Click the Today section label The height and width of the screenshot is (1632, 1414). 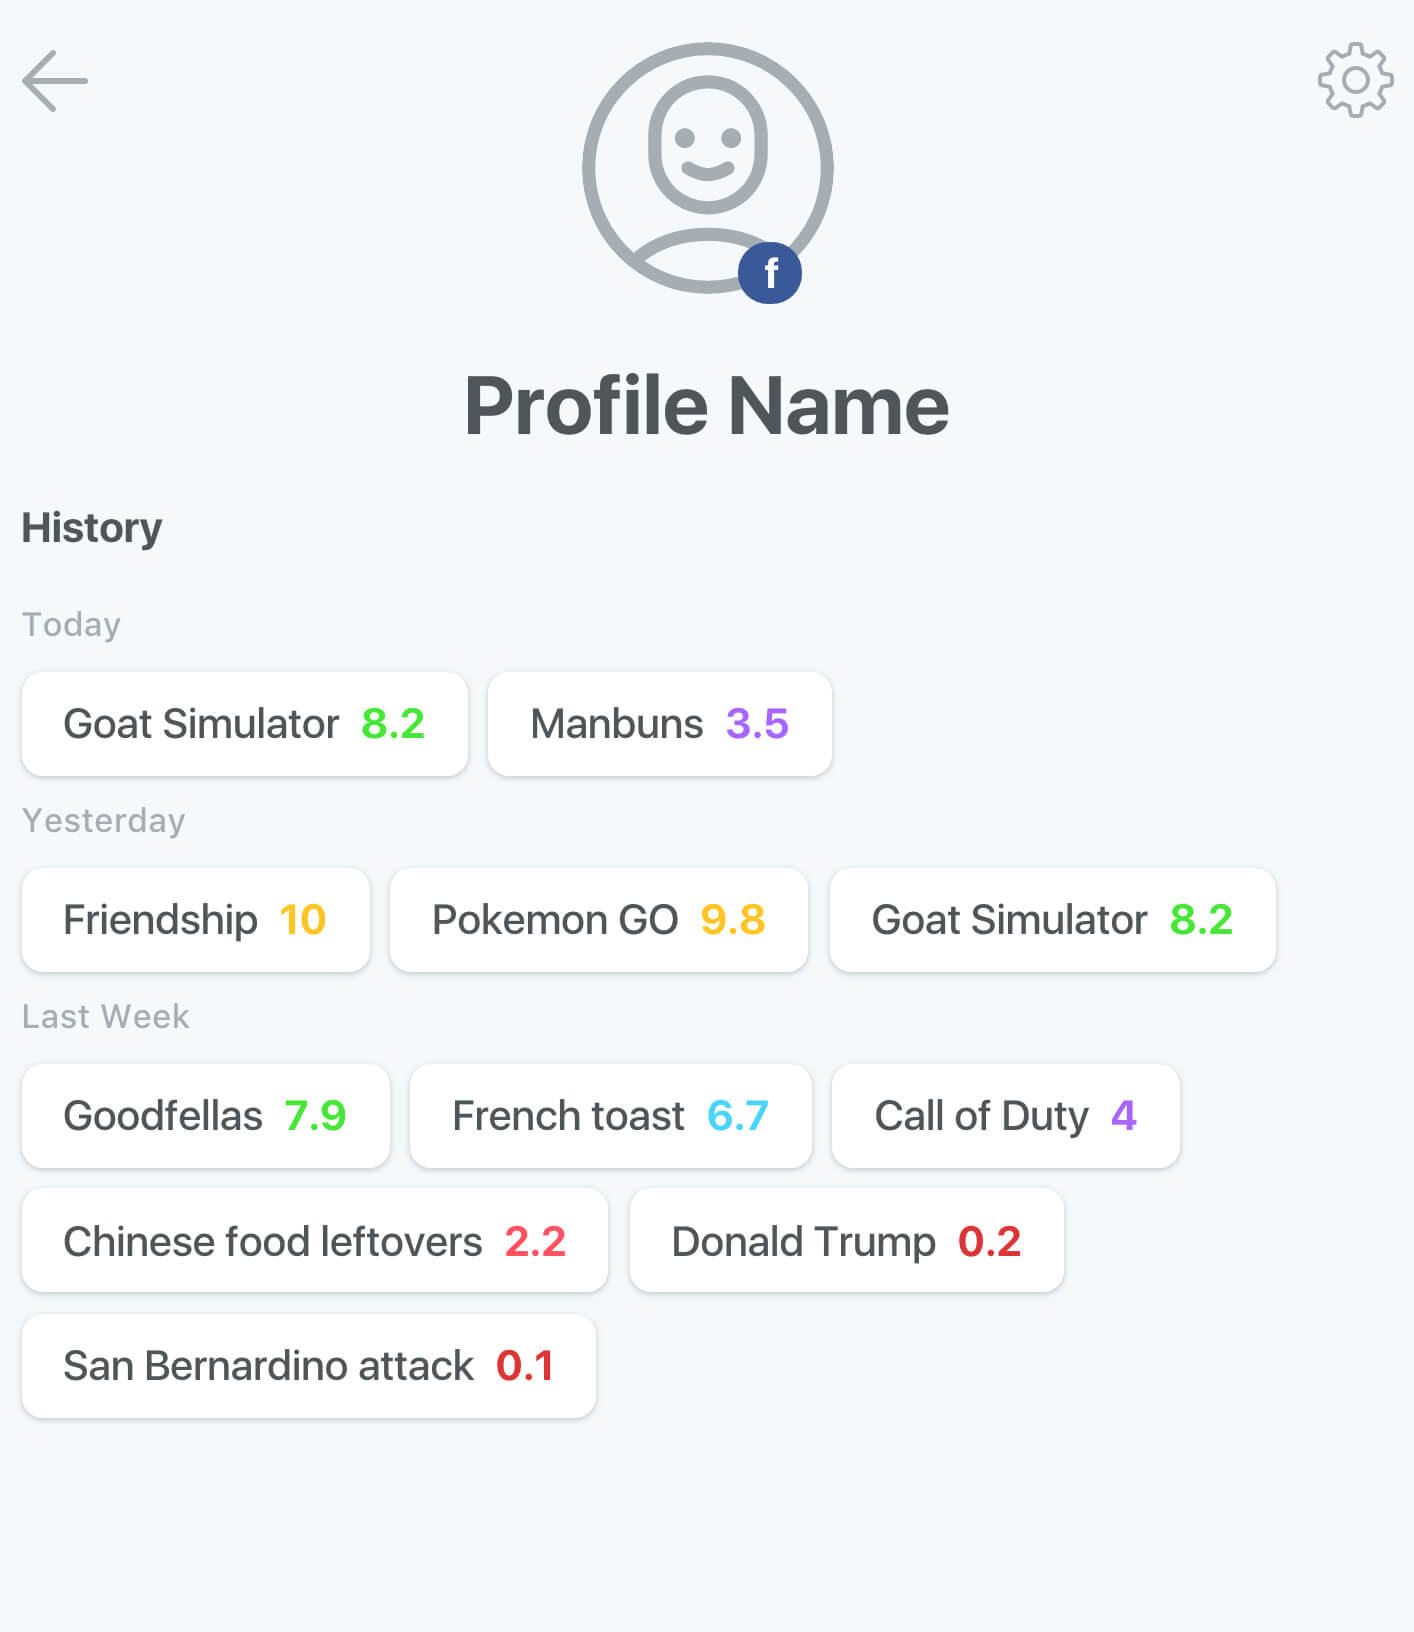click(71, 625)
